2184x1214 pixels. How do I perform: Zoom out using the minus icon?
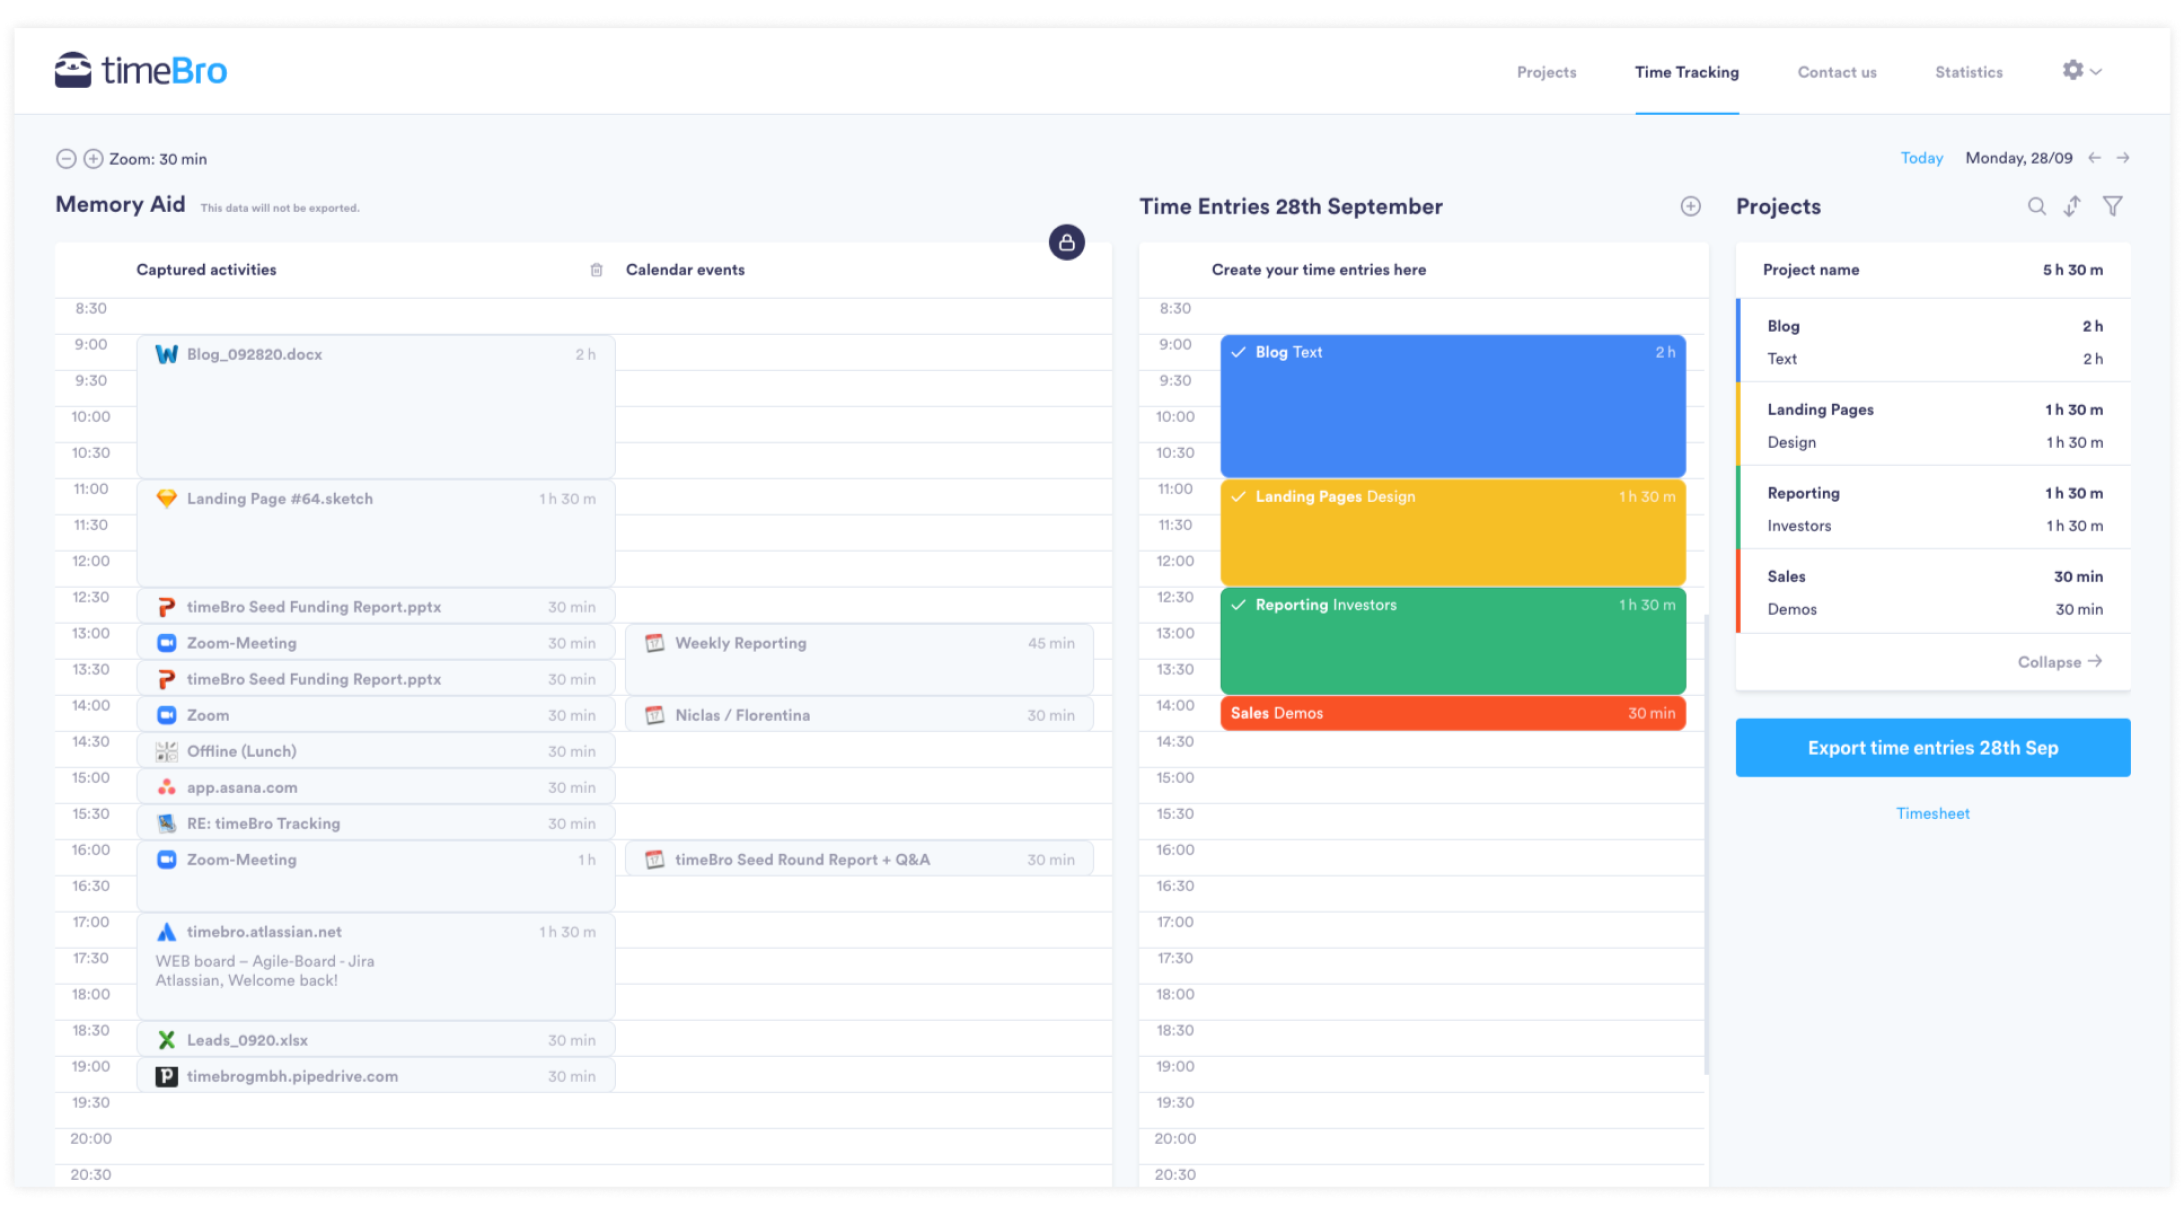67,158
